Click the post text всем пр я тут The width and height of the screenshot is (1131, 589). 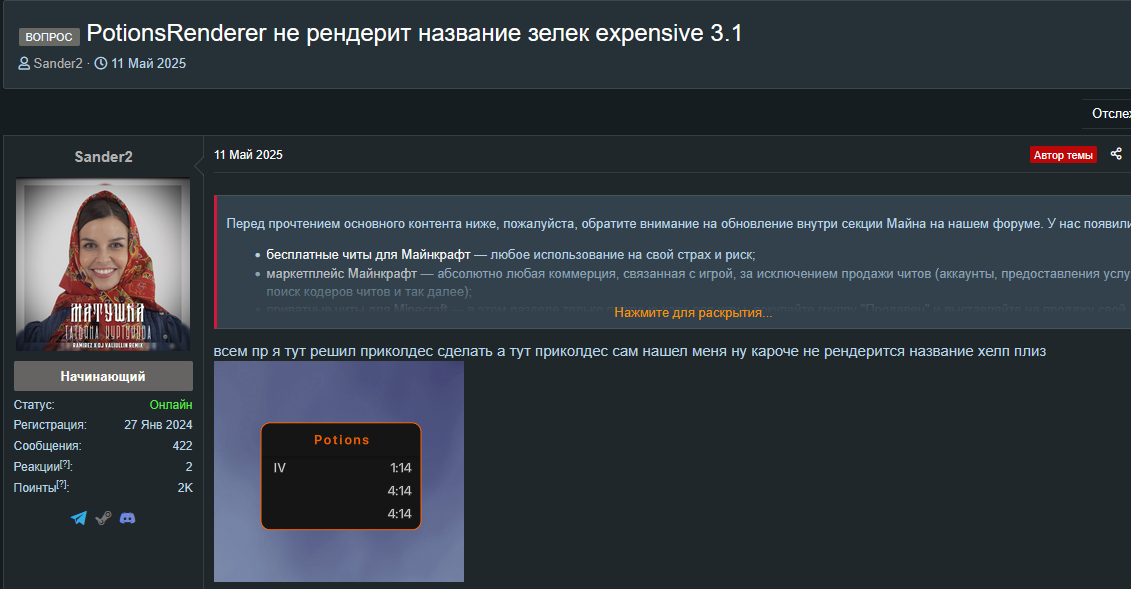(630, 351)
